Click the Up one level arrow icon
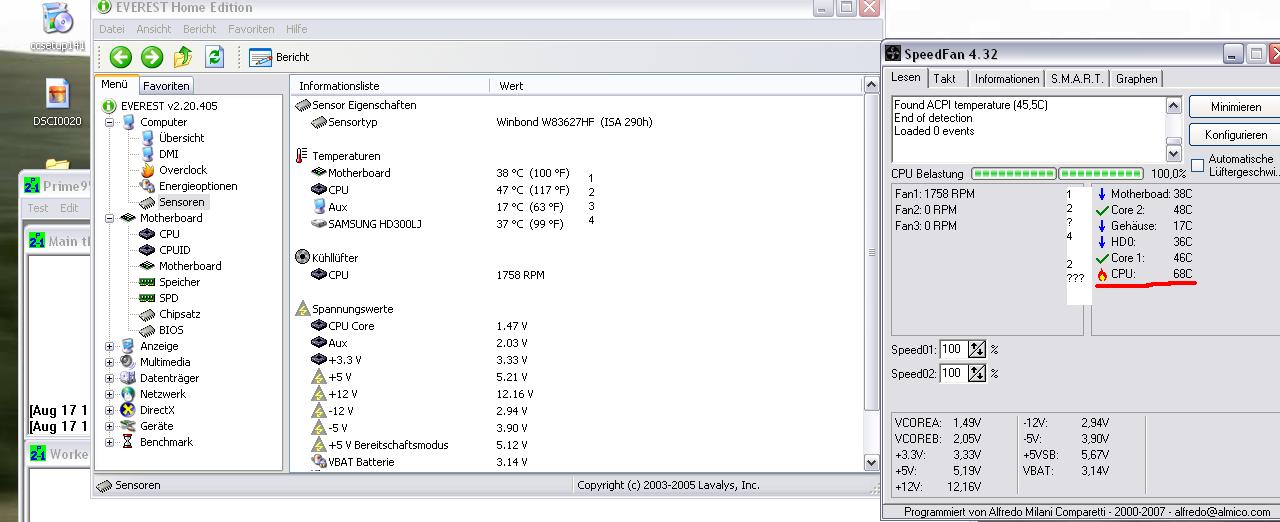Screen dimensions: 1280x522 click(183, 57)
